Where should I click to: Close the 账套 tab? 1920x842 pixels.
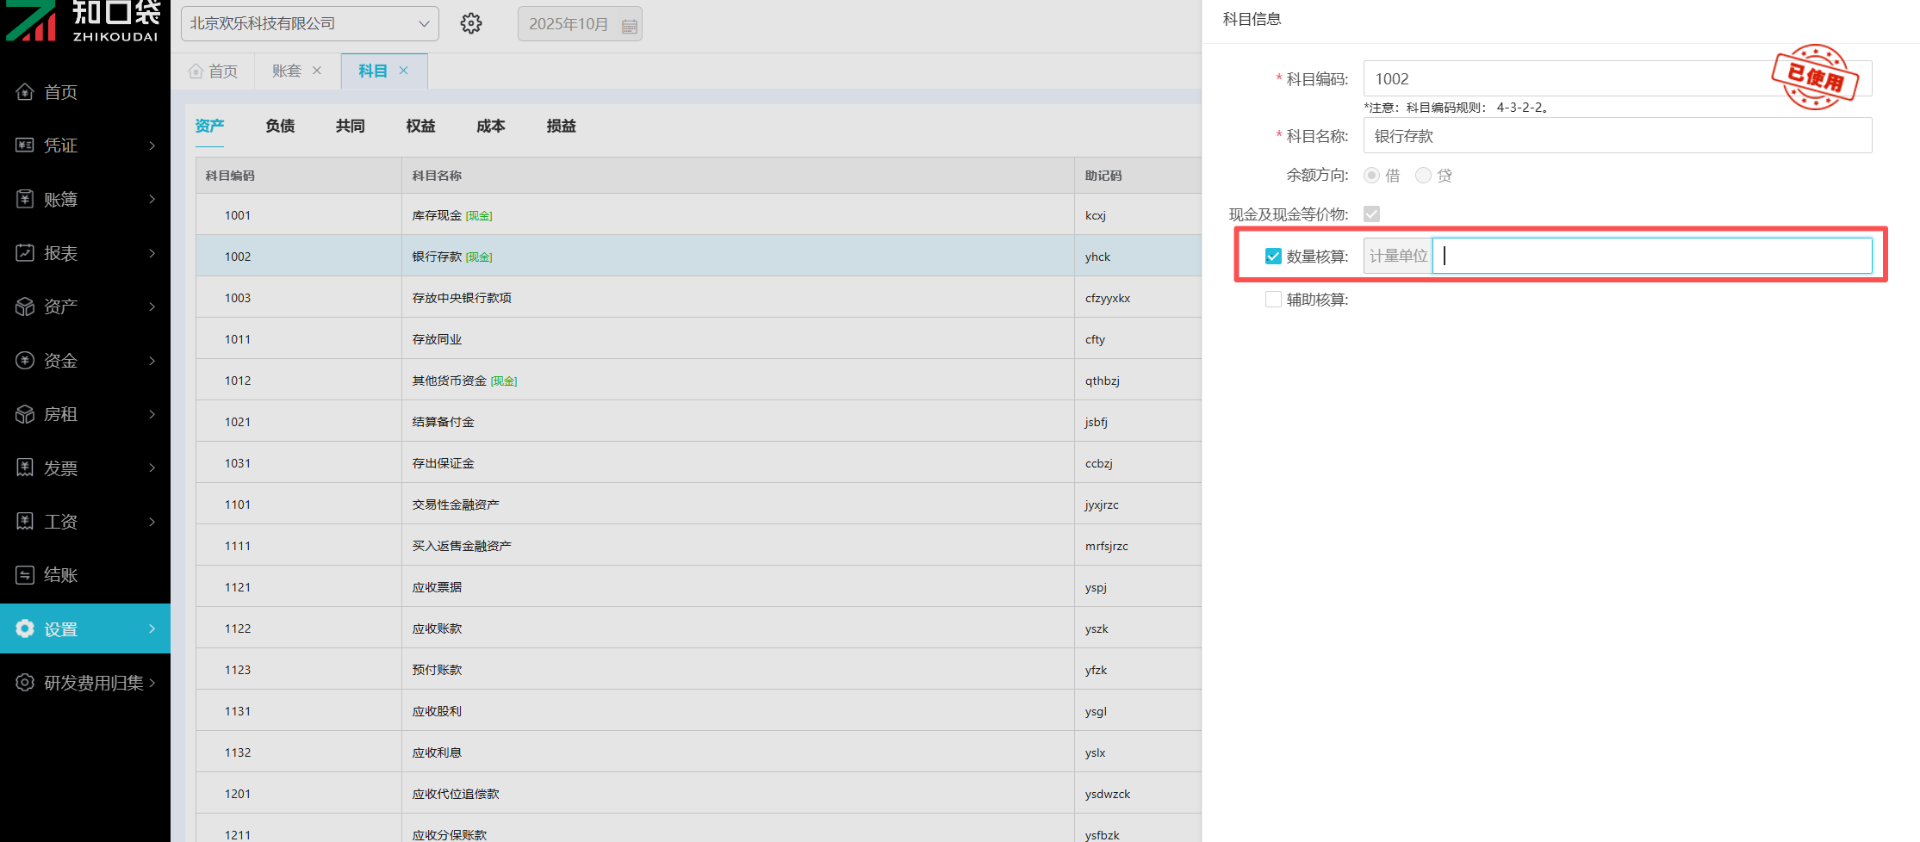click(x=317, y=71)
